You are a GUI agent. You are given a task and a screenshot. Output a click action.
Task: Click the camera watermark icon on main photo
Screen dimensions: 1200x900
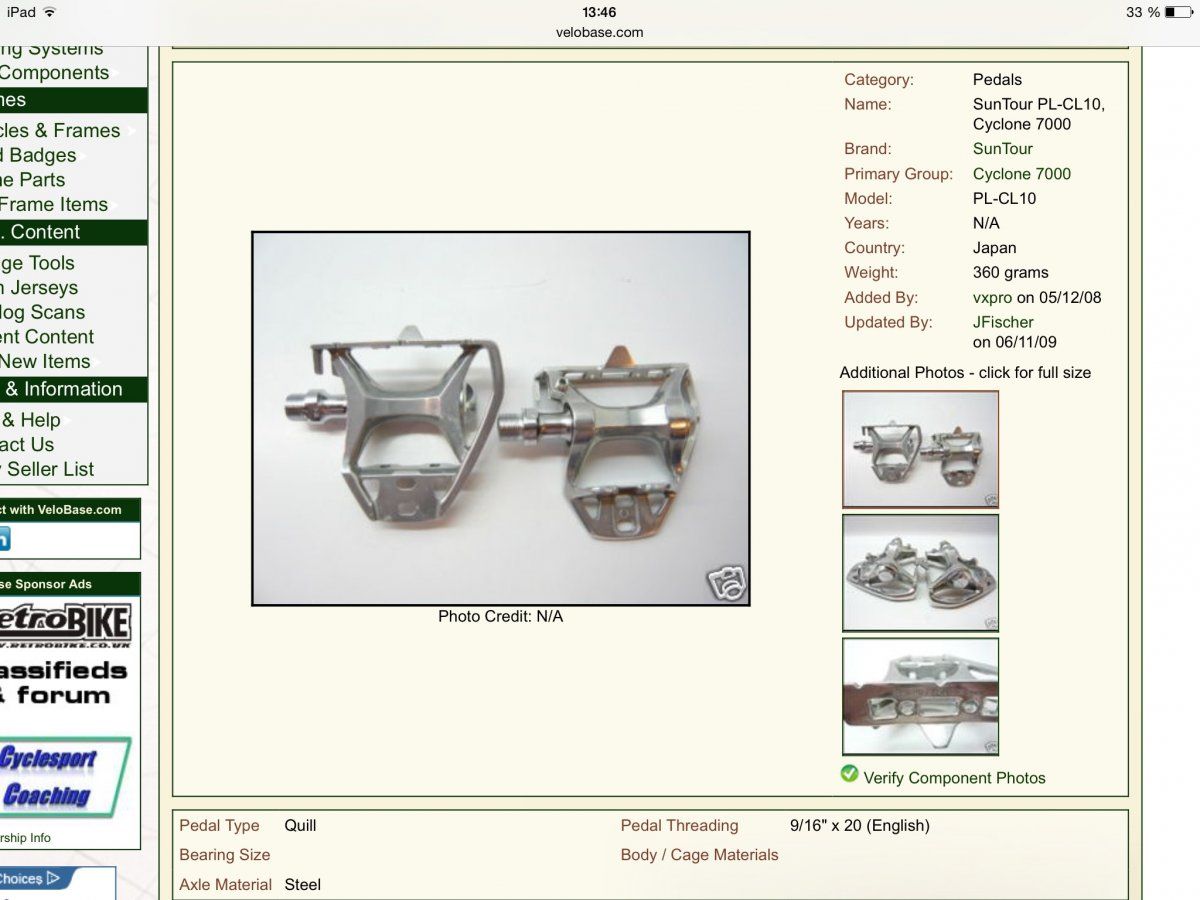click(x=726, y=584)
